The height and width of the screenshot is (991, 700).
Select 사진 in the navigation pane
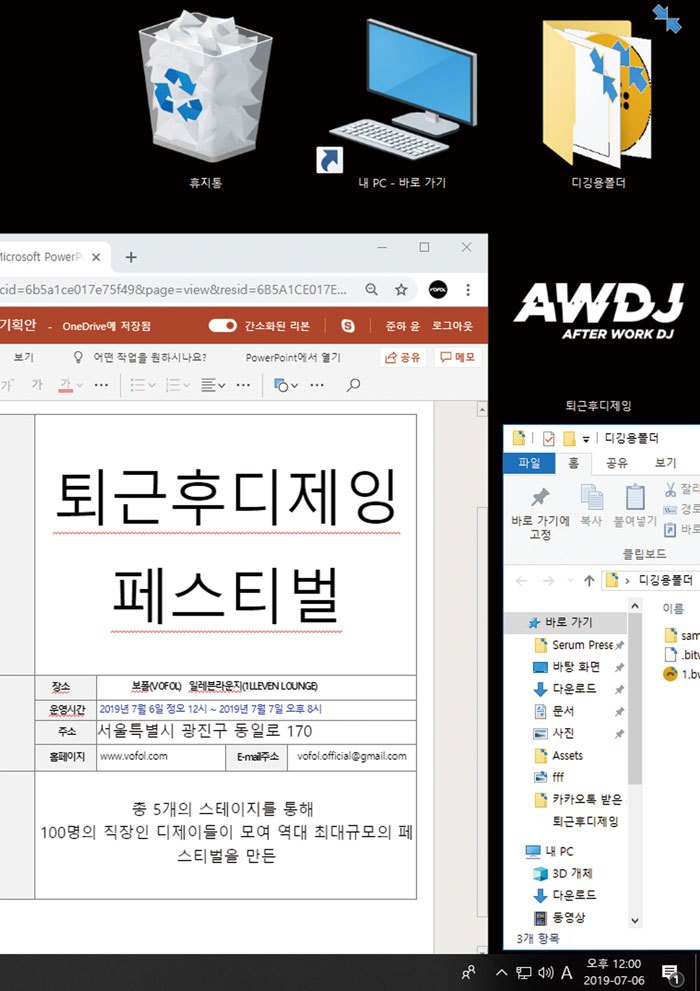point(555,733)
